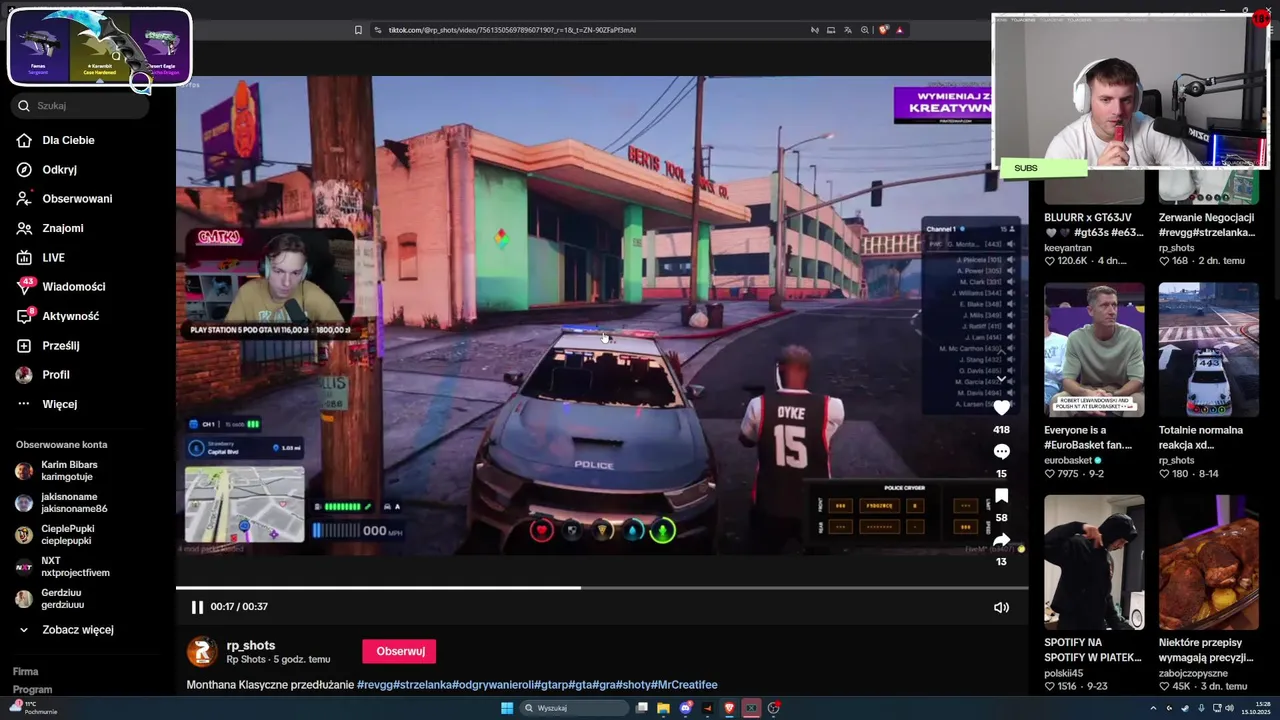This screenshot has width=1280, height=720.
Task: Open Totalnie normalna reakcja video thumbnail
Action: coord(1208,349)
